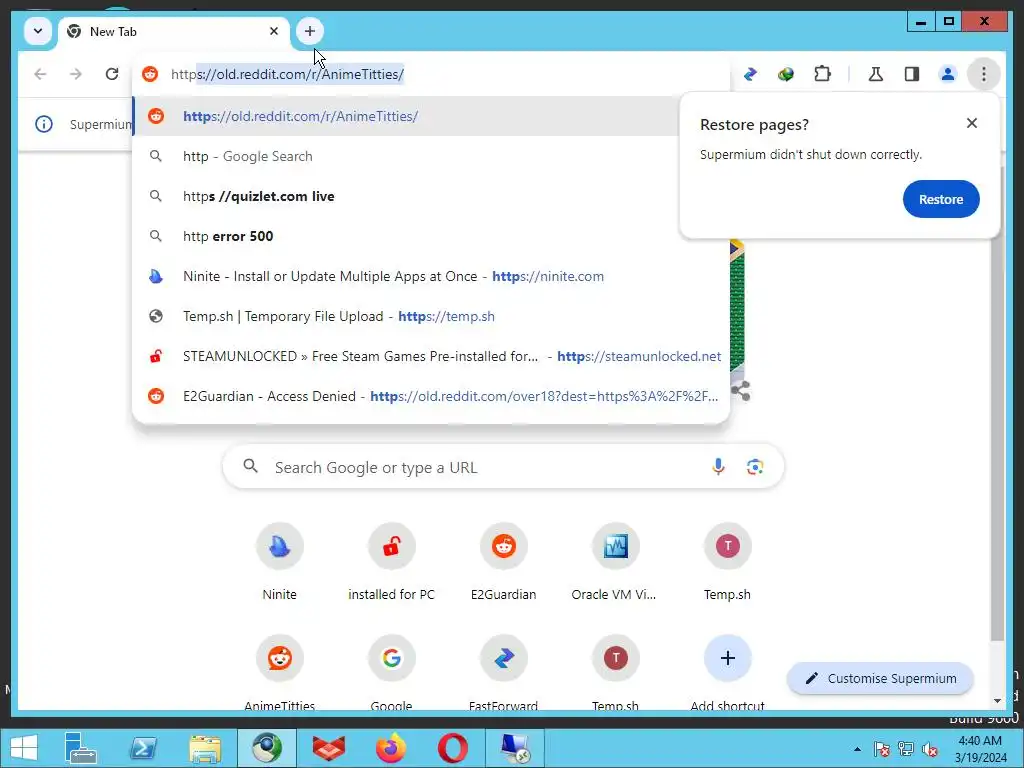Open the FastForward shortcut tile

[504, 671]
